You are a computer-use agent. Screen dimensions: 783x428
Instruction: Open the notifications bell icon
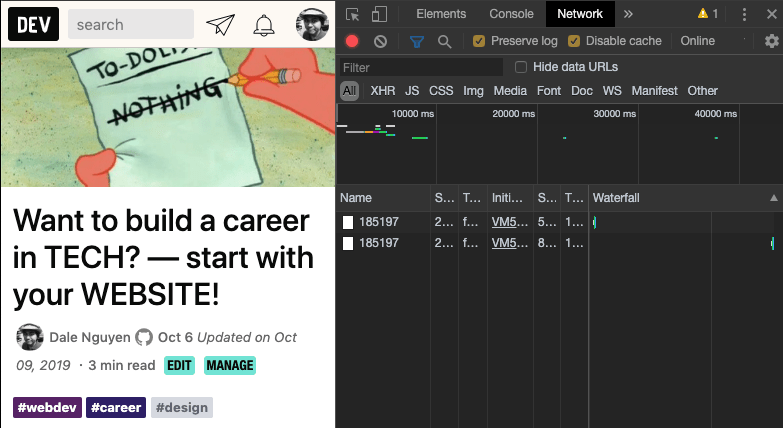264,24
